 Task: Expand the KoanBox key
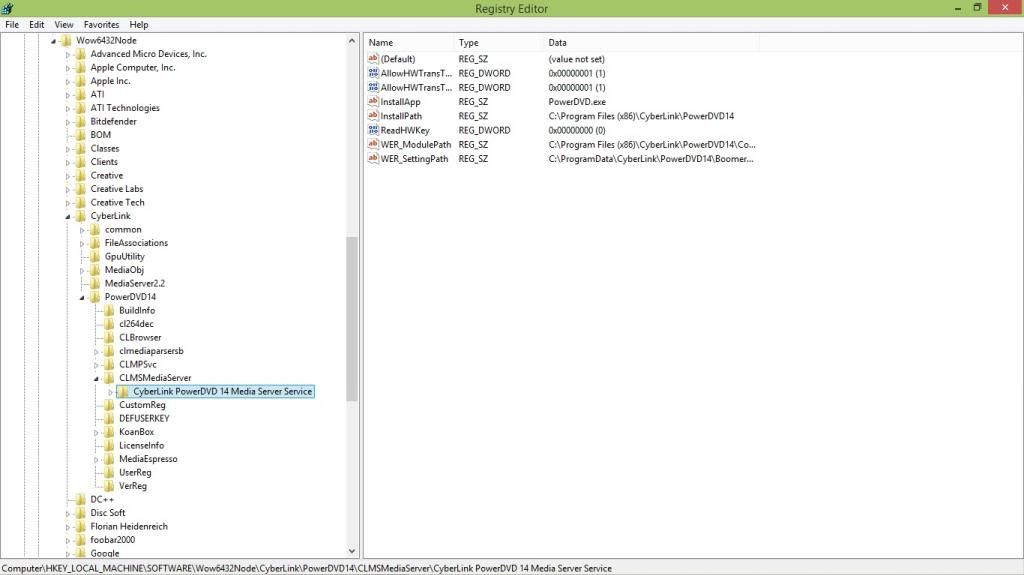(96, 433)
